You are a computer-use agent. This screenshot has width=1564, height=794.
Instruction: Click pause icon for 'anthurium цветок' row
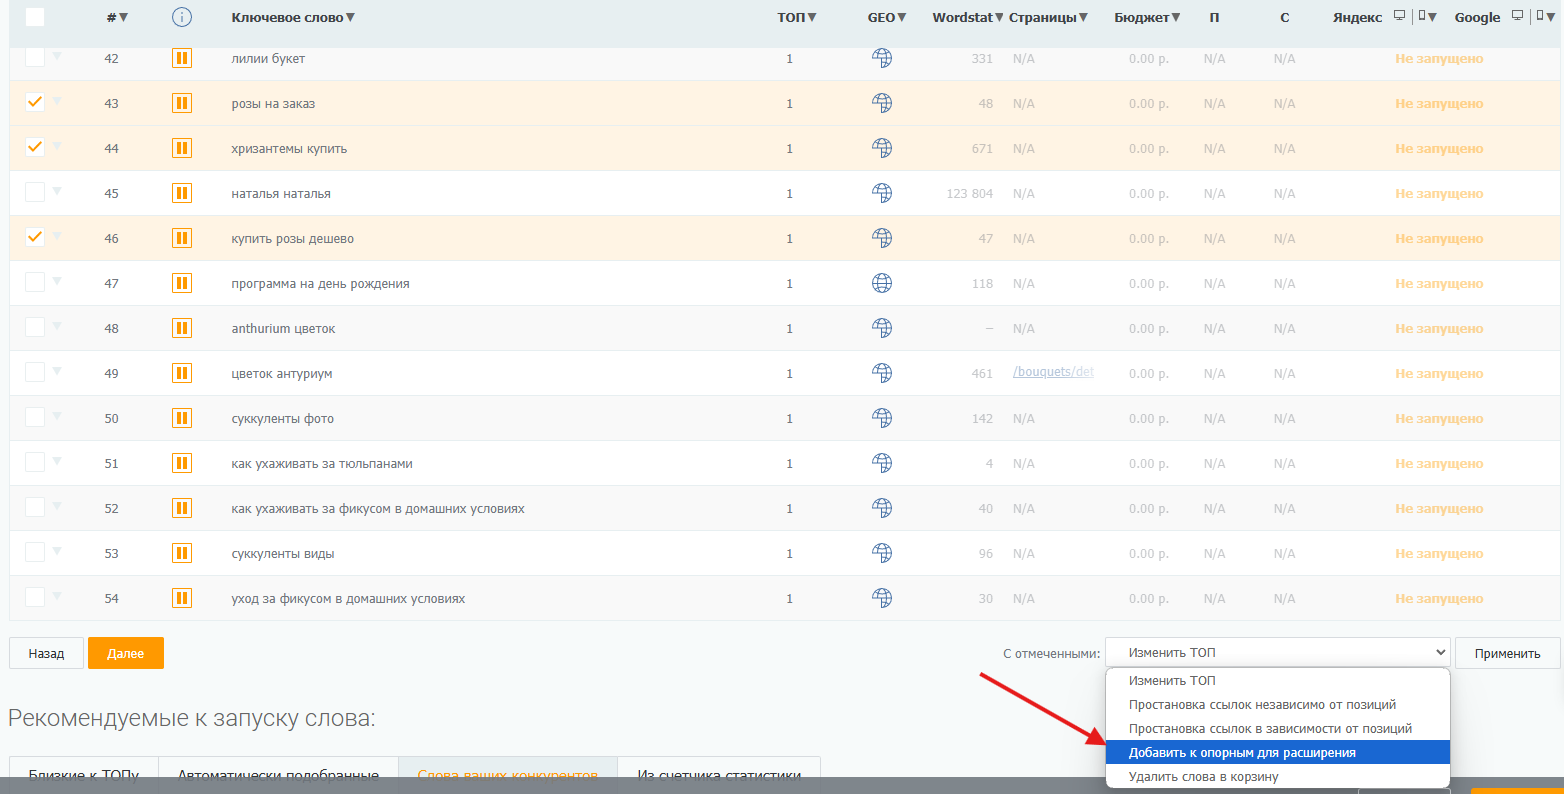[x=181, y=328]
